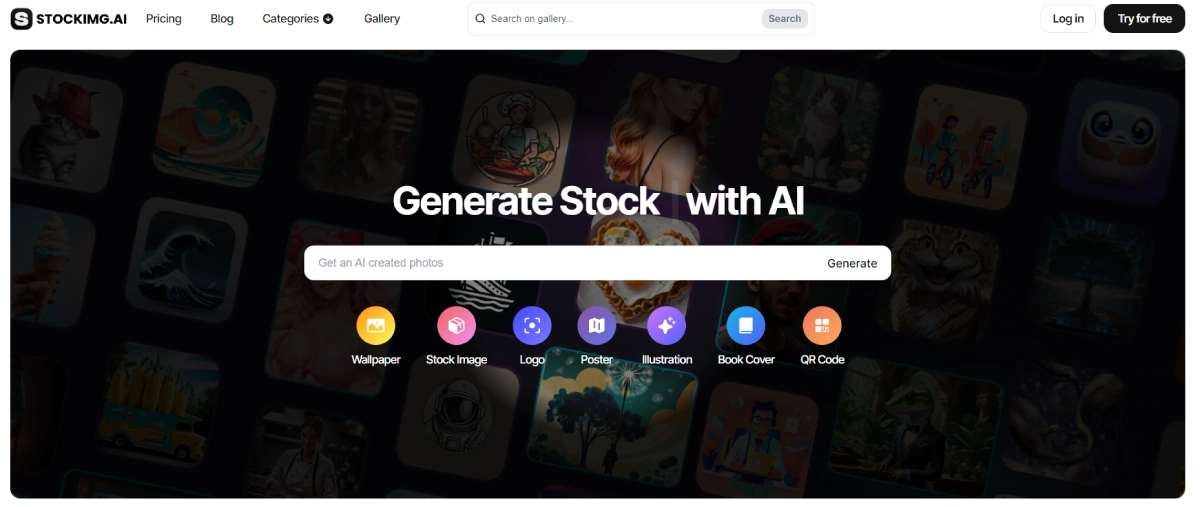Screen dimensions: 1200x507
Task: Visit the Gallery page
Action: coord(382,19)
